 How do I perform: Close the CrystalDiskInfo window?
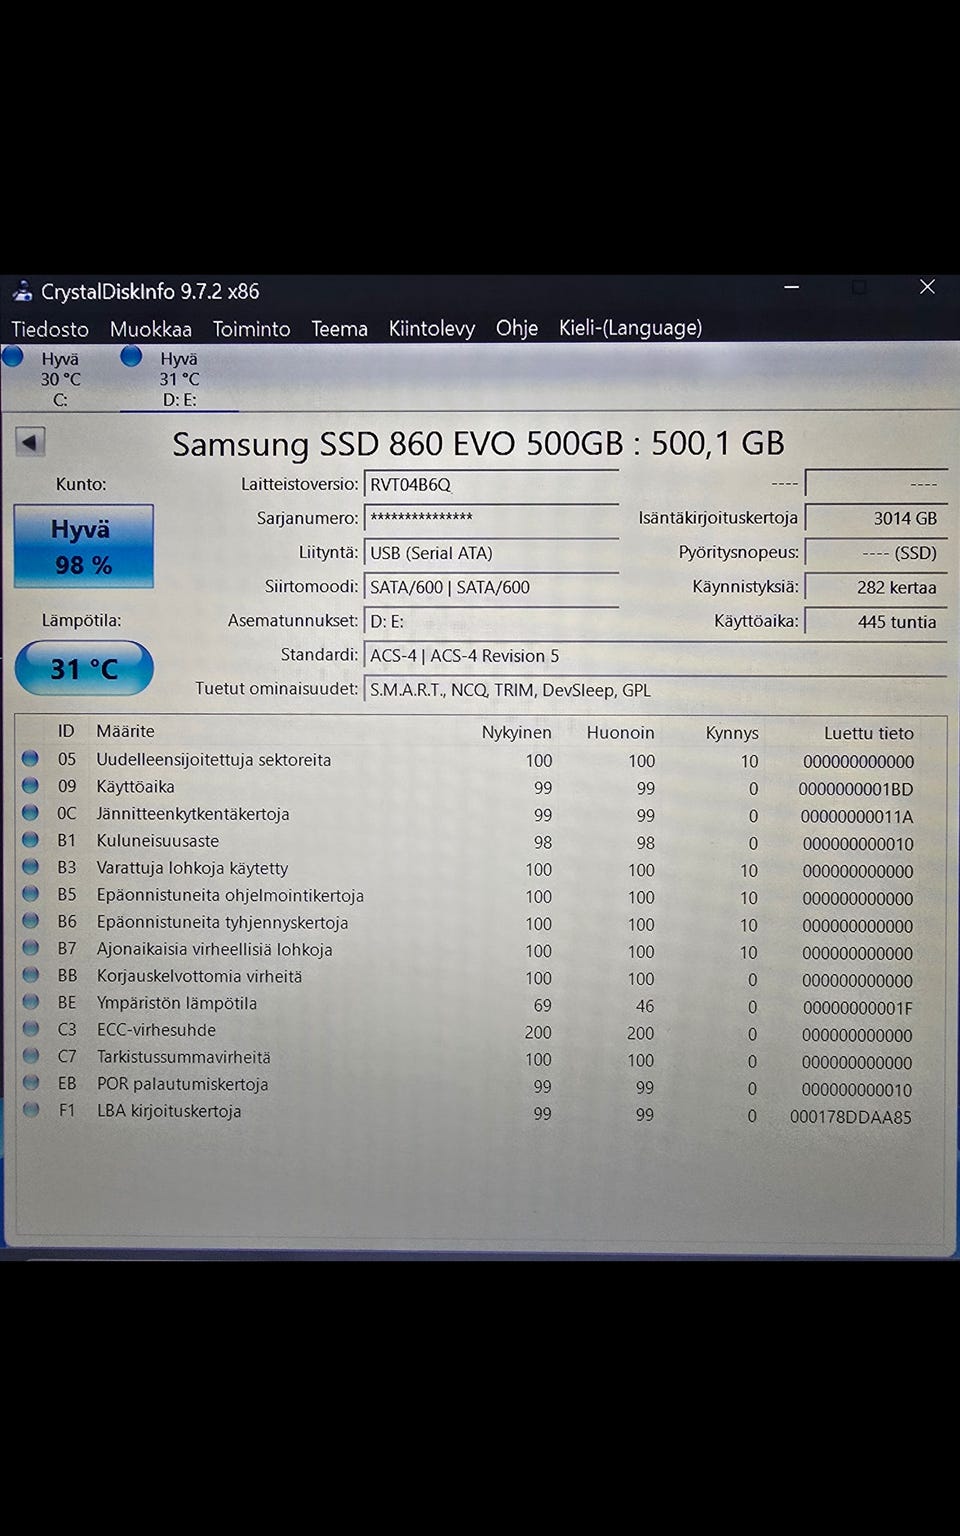[927, 287]
